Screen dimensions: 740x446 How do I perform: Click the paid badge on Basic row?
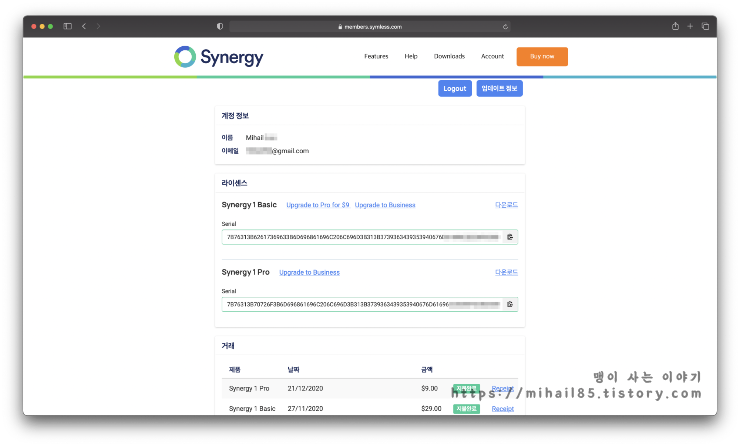click(x=466, y=409)
